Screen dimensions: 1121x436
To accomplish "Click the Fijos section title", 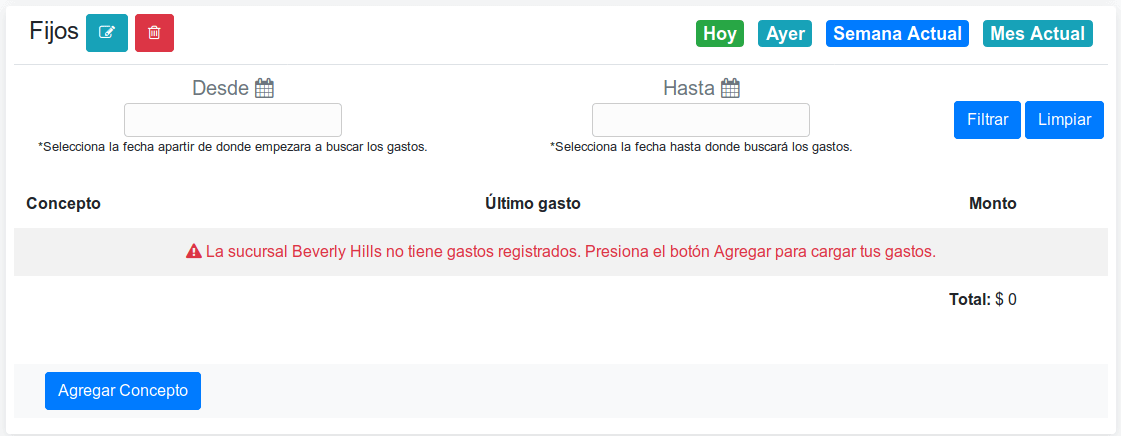I will 54,31.
